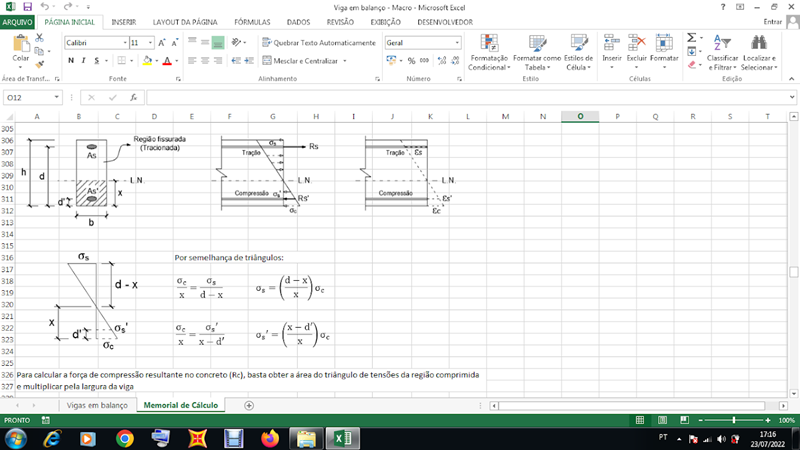Viewport: 800px width, 450px height.
Task: Toggle align text left
Action: point(192,61)
